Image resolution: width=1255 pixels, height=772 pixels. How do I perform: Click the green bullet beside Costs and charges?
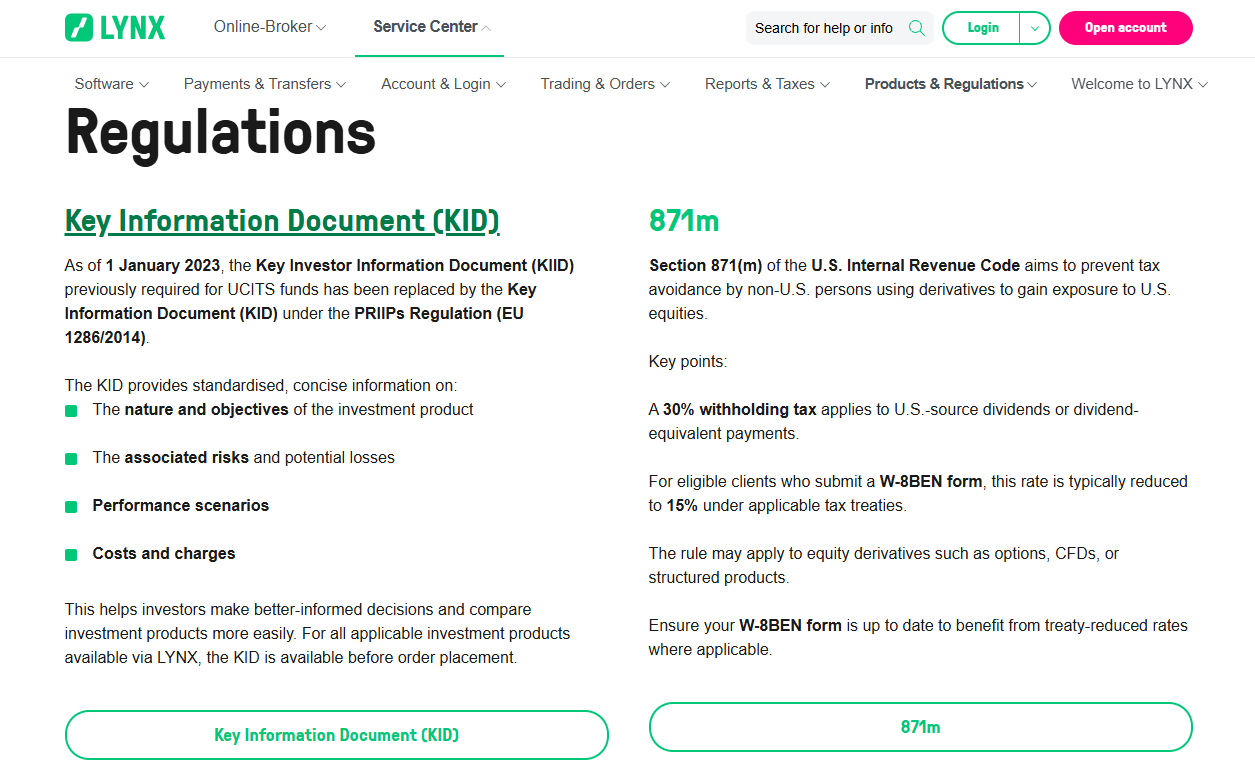tap(71, 554)
